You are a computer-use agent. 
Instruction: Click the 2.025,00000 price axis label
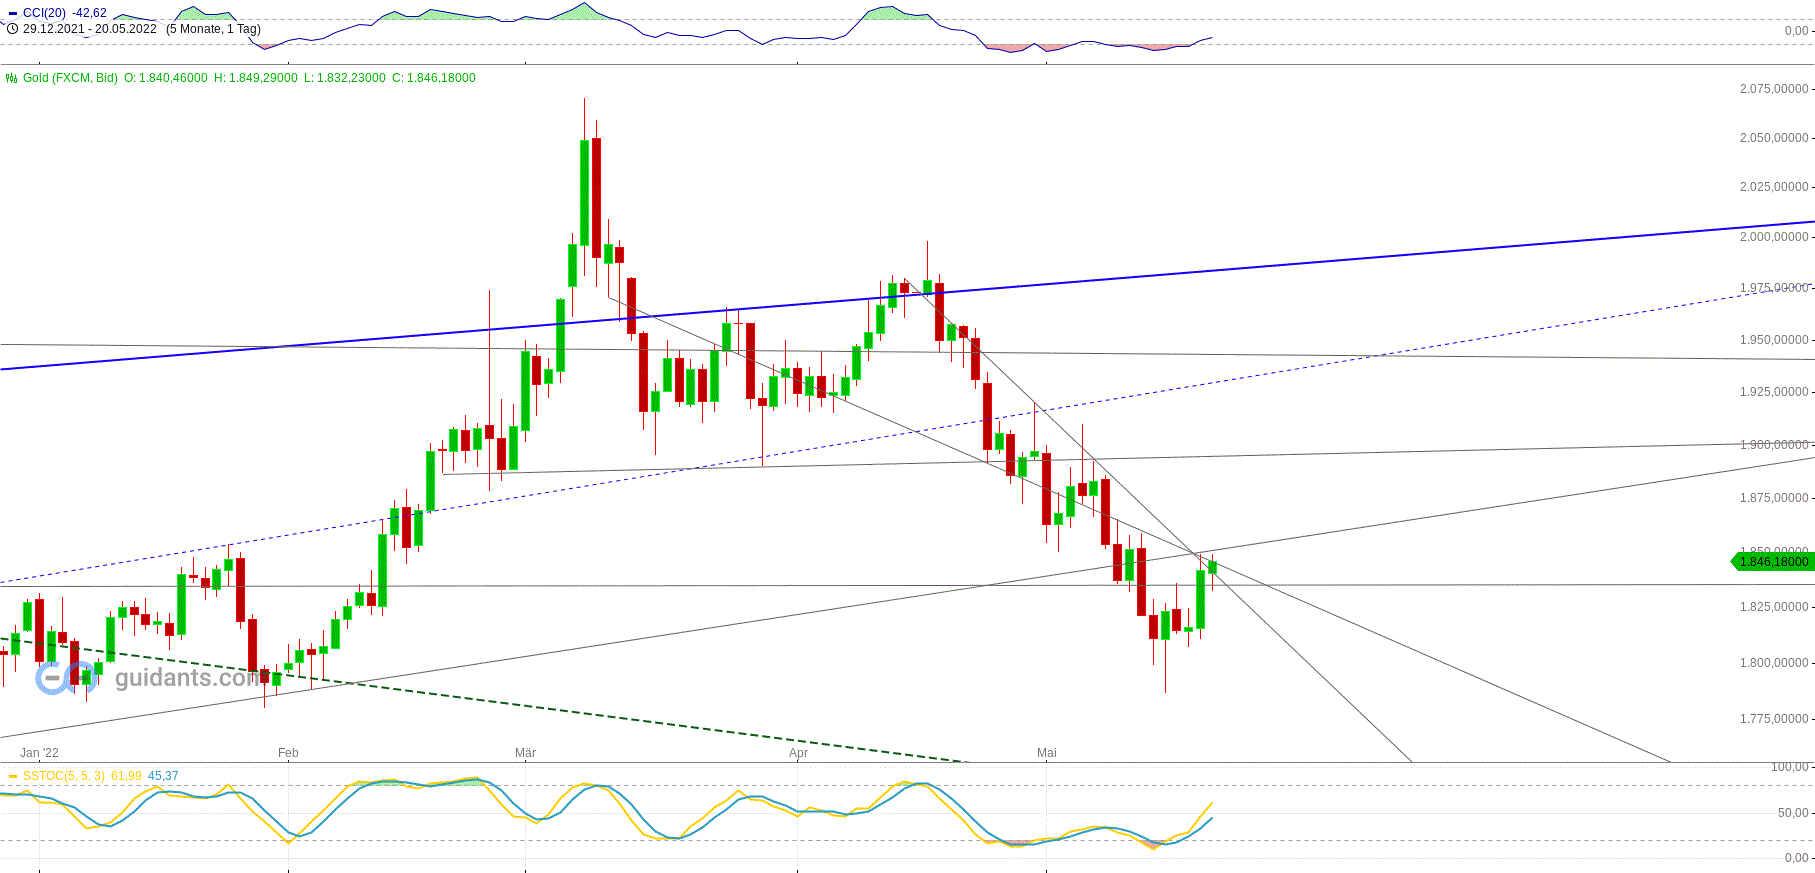point(1774,187)
